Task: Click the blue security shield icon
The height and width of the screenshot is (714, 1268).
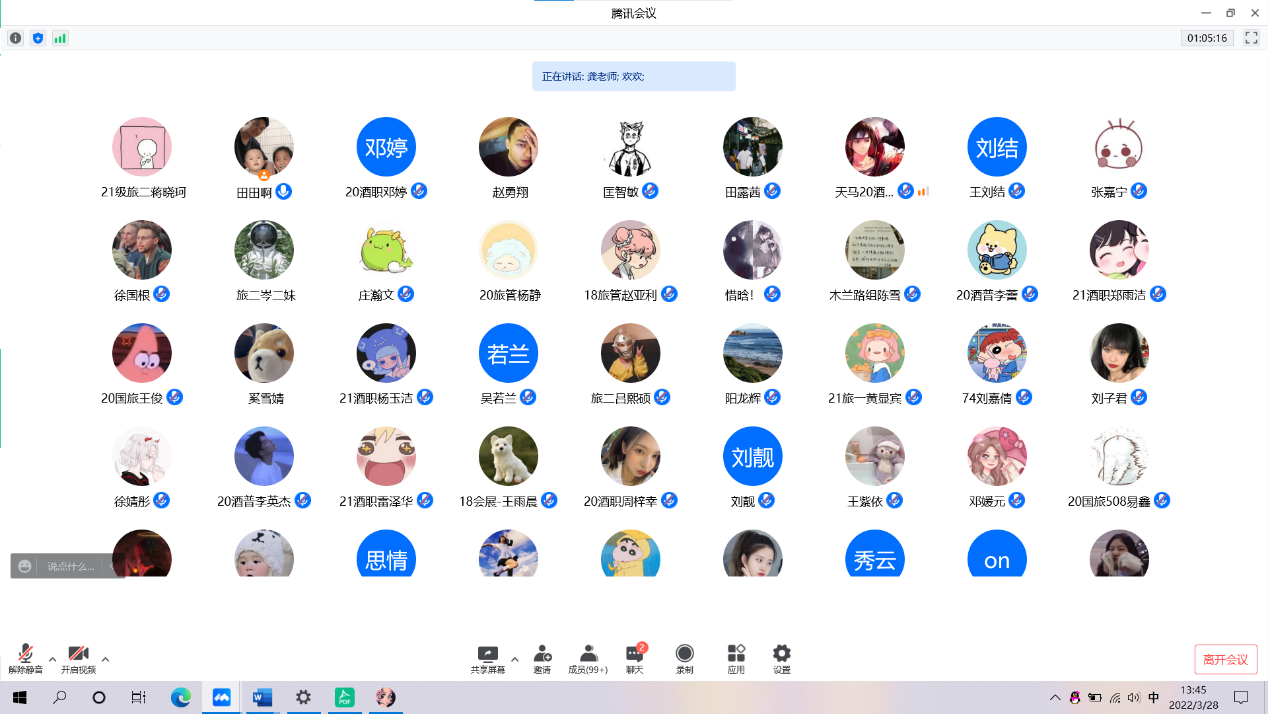Action: 38,38
